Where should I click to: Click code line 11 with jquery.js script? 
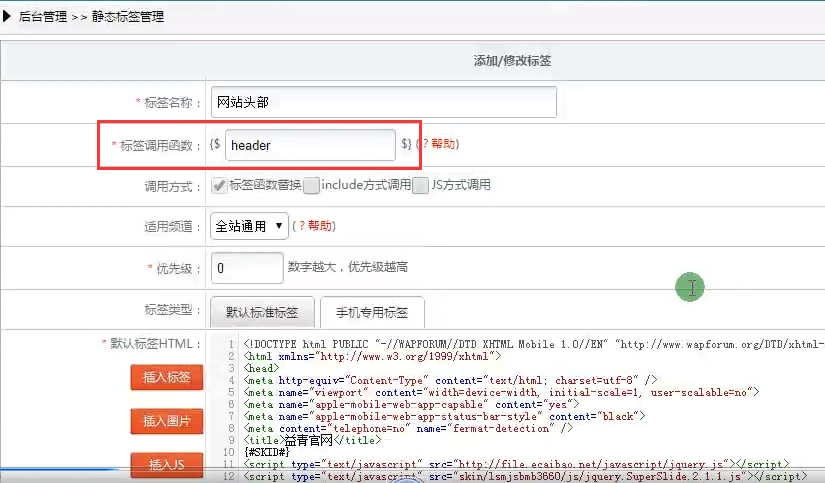click(516, 464)
